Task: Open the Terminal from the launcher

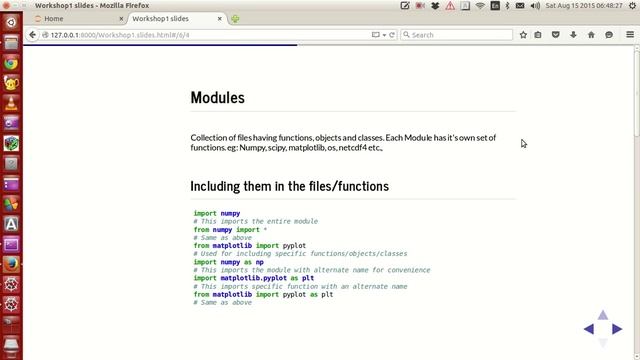Action: click(11, 244)
